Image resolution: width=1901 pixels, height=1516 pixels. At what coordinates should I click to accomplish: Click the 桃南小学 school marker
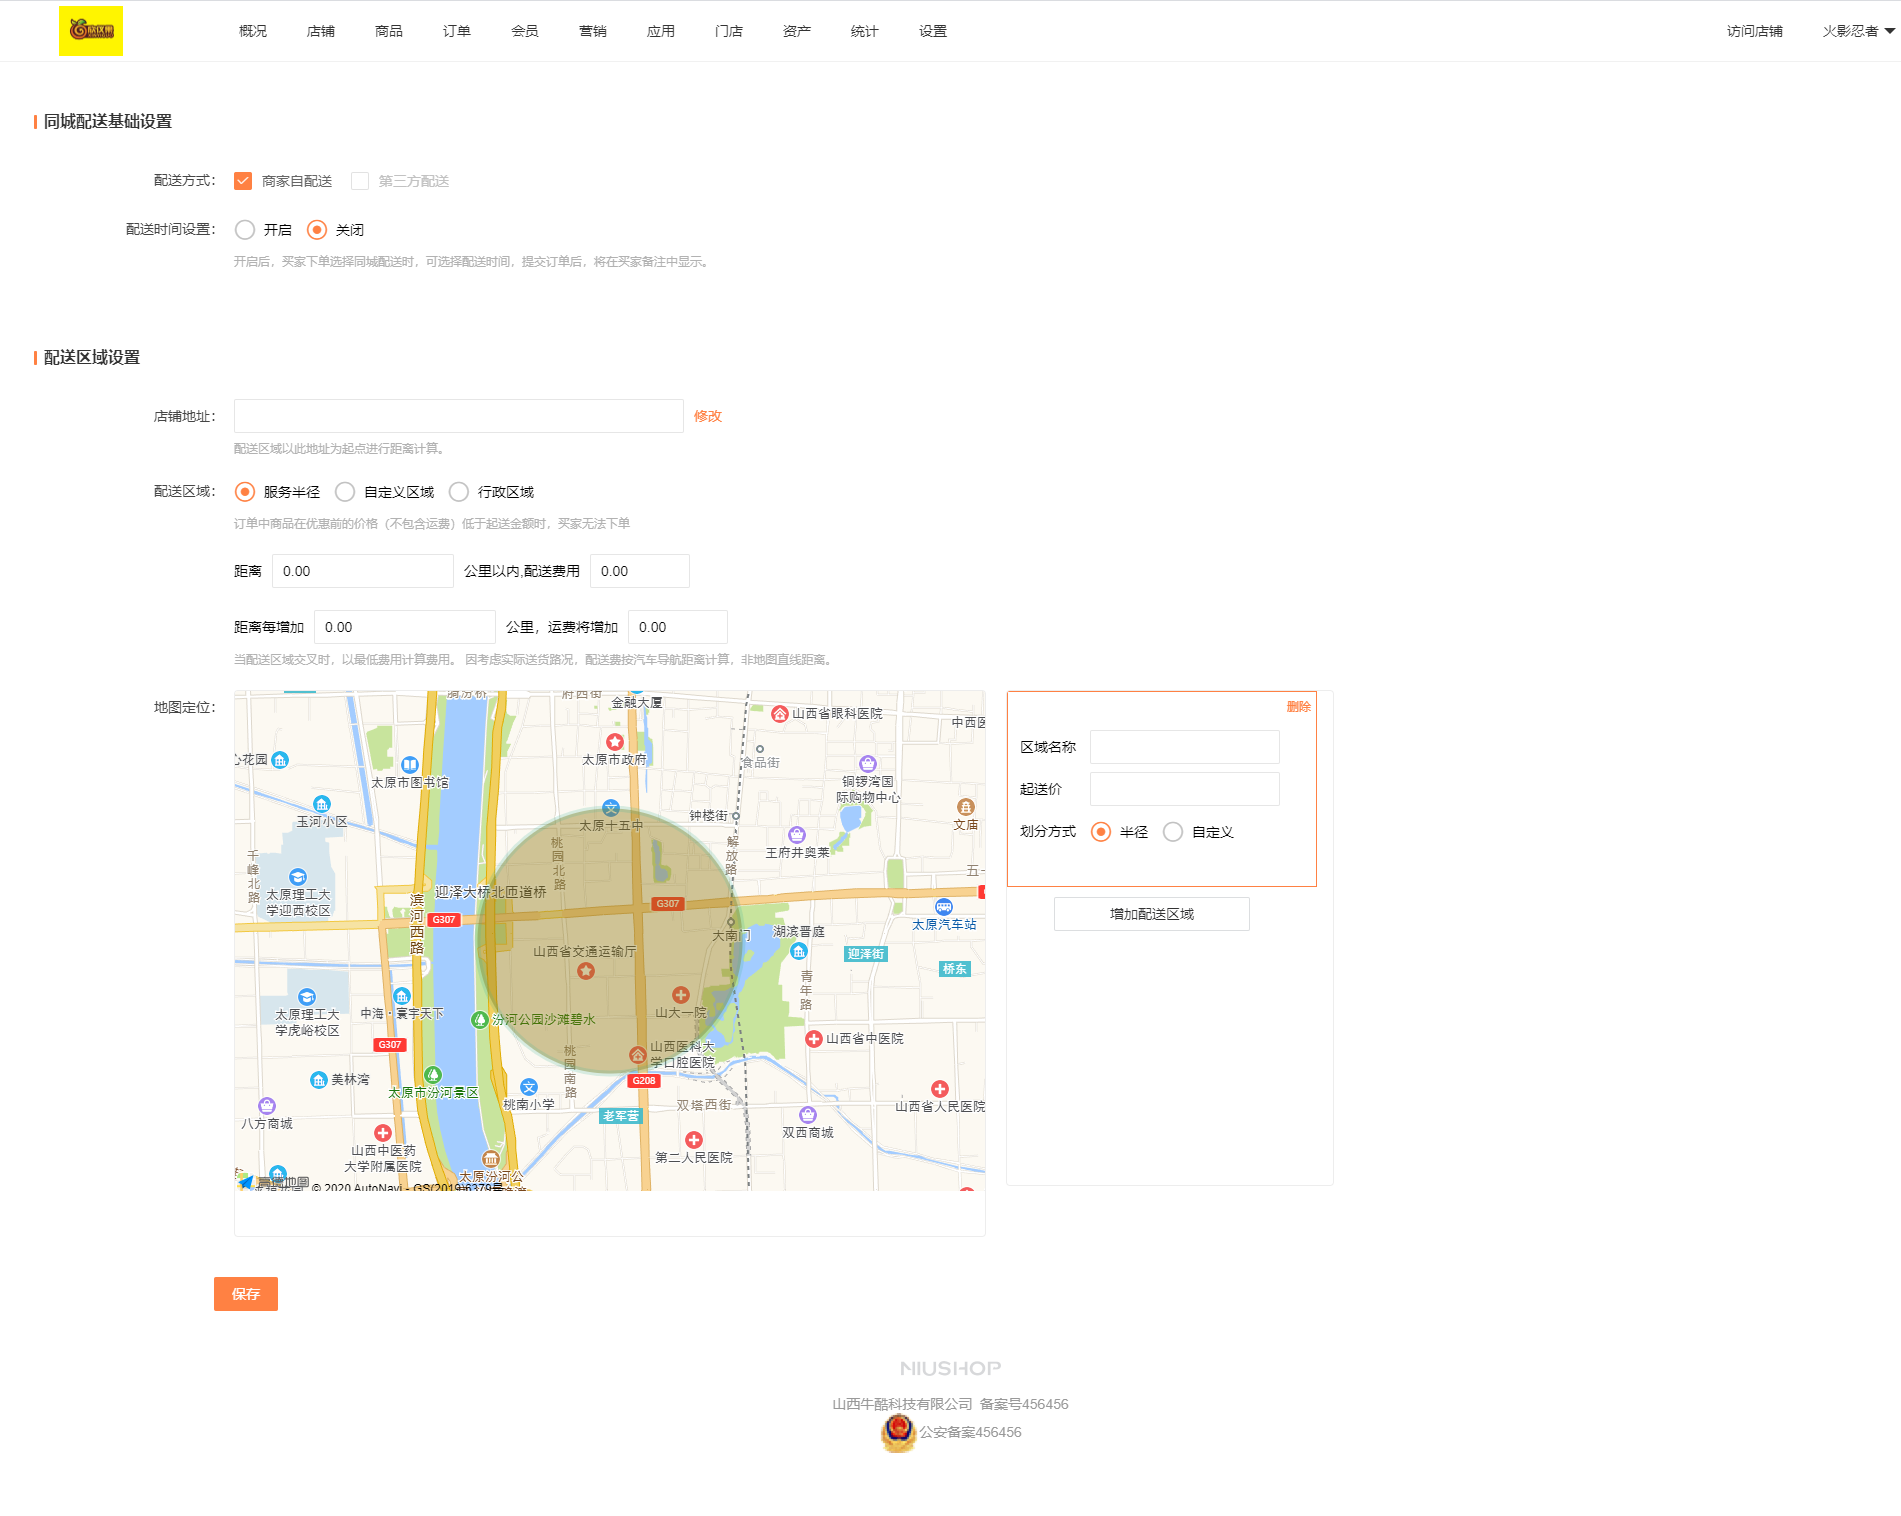click(529, 1087)
